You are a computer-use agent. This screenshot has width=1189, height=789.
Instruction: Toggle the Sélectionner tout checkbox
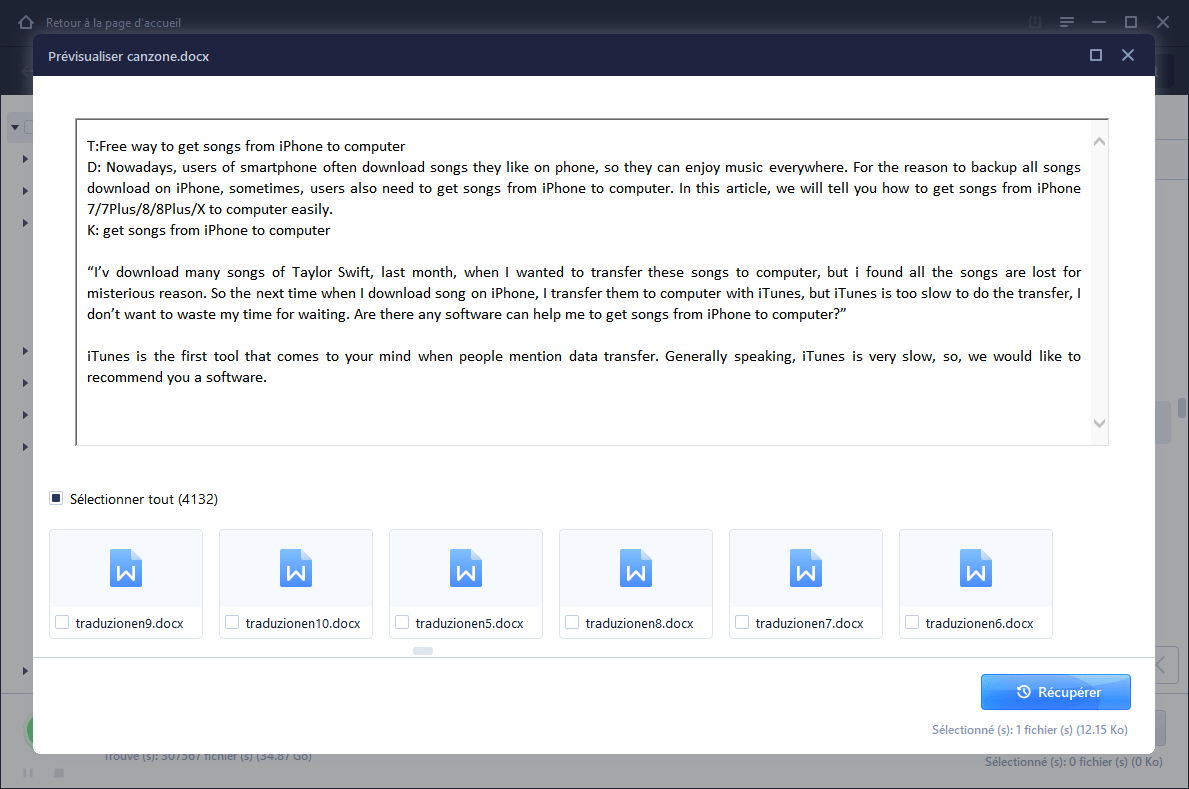pos(56,498)
